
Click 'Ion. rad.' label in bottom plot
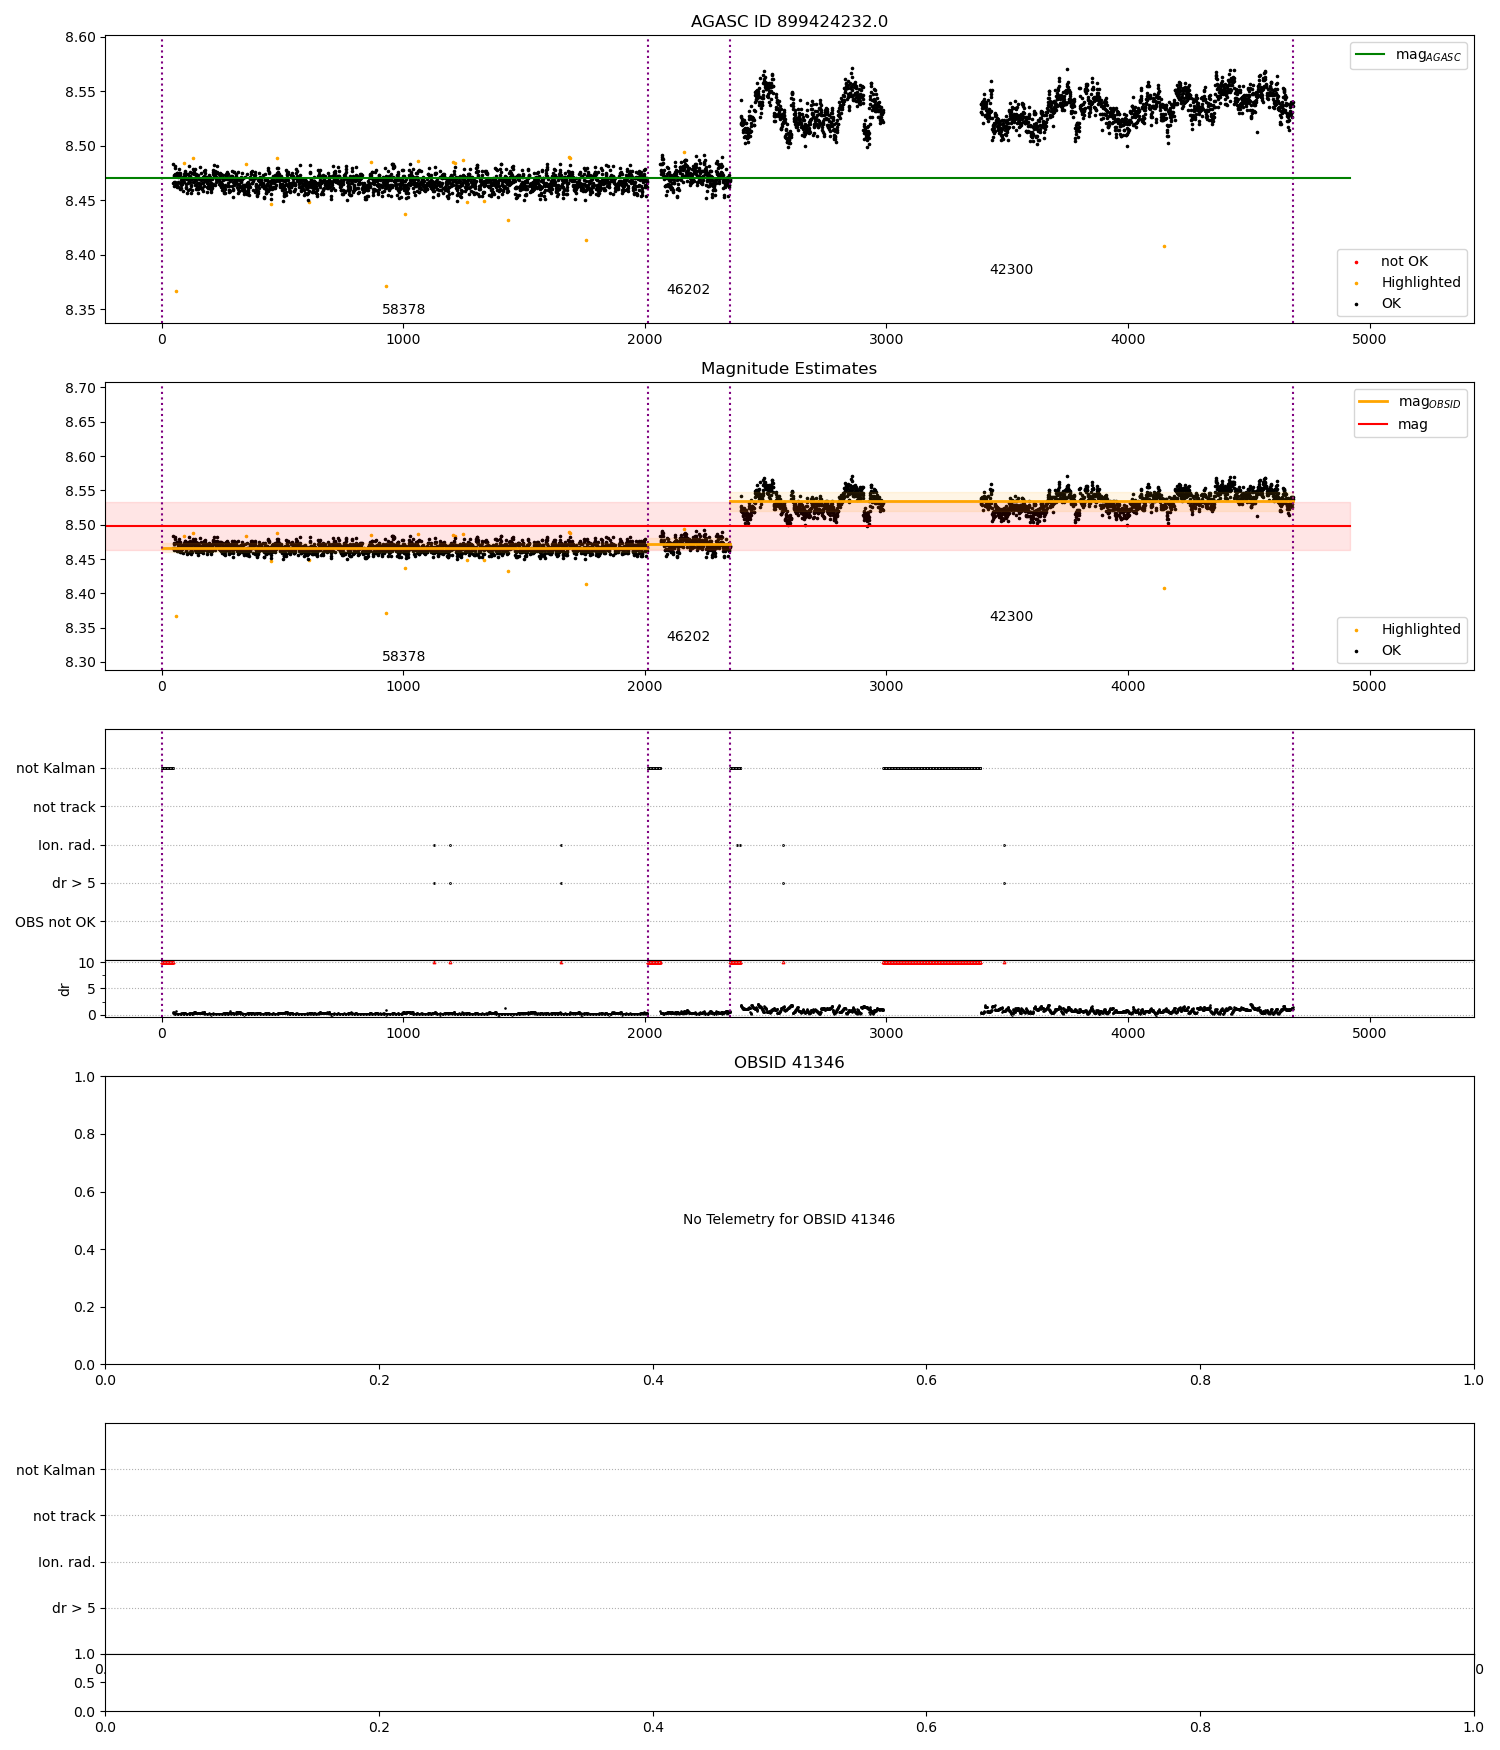coord(67,1563)
